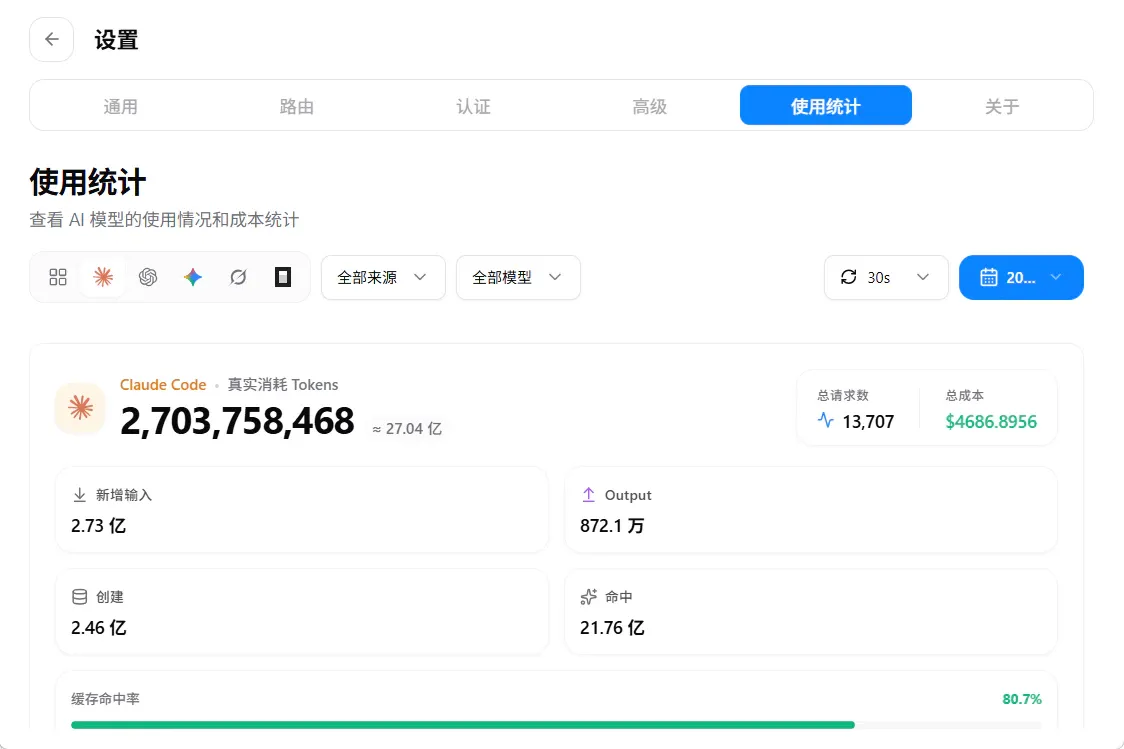Viewport: 1124px width, 749px height.
Task: Click the ≈ 27.04 亿 approximation
Action: click(x=407, y=429)
